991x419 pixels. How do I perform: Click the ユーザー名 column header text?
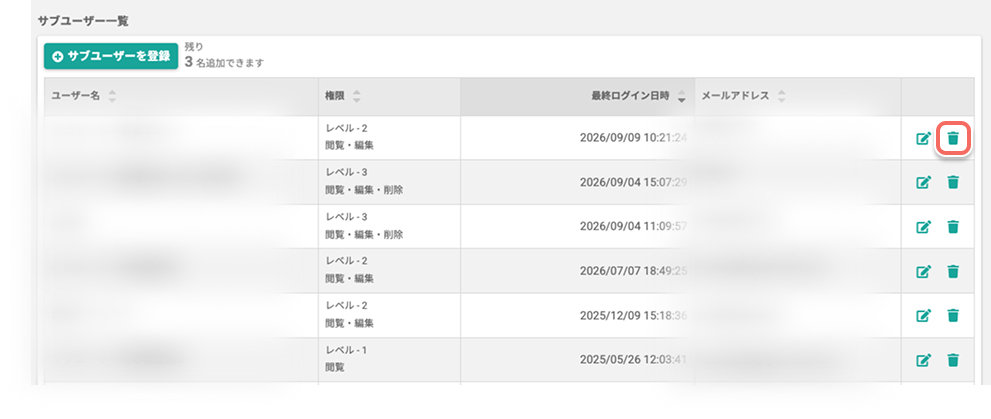[76, 97]
